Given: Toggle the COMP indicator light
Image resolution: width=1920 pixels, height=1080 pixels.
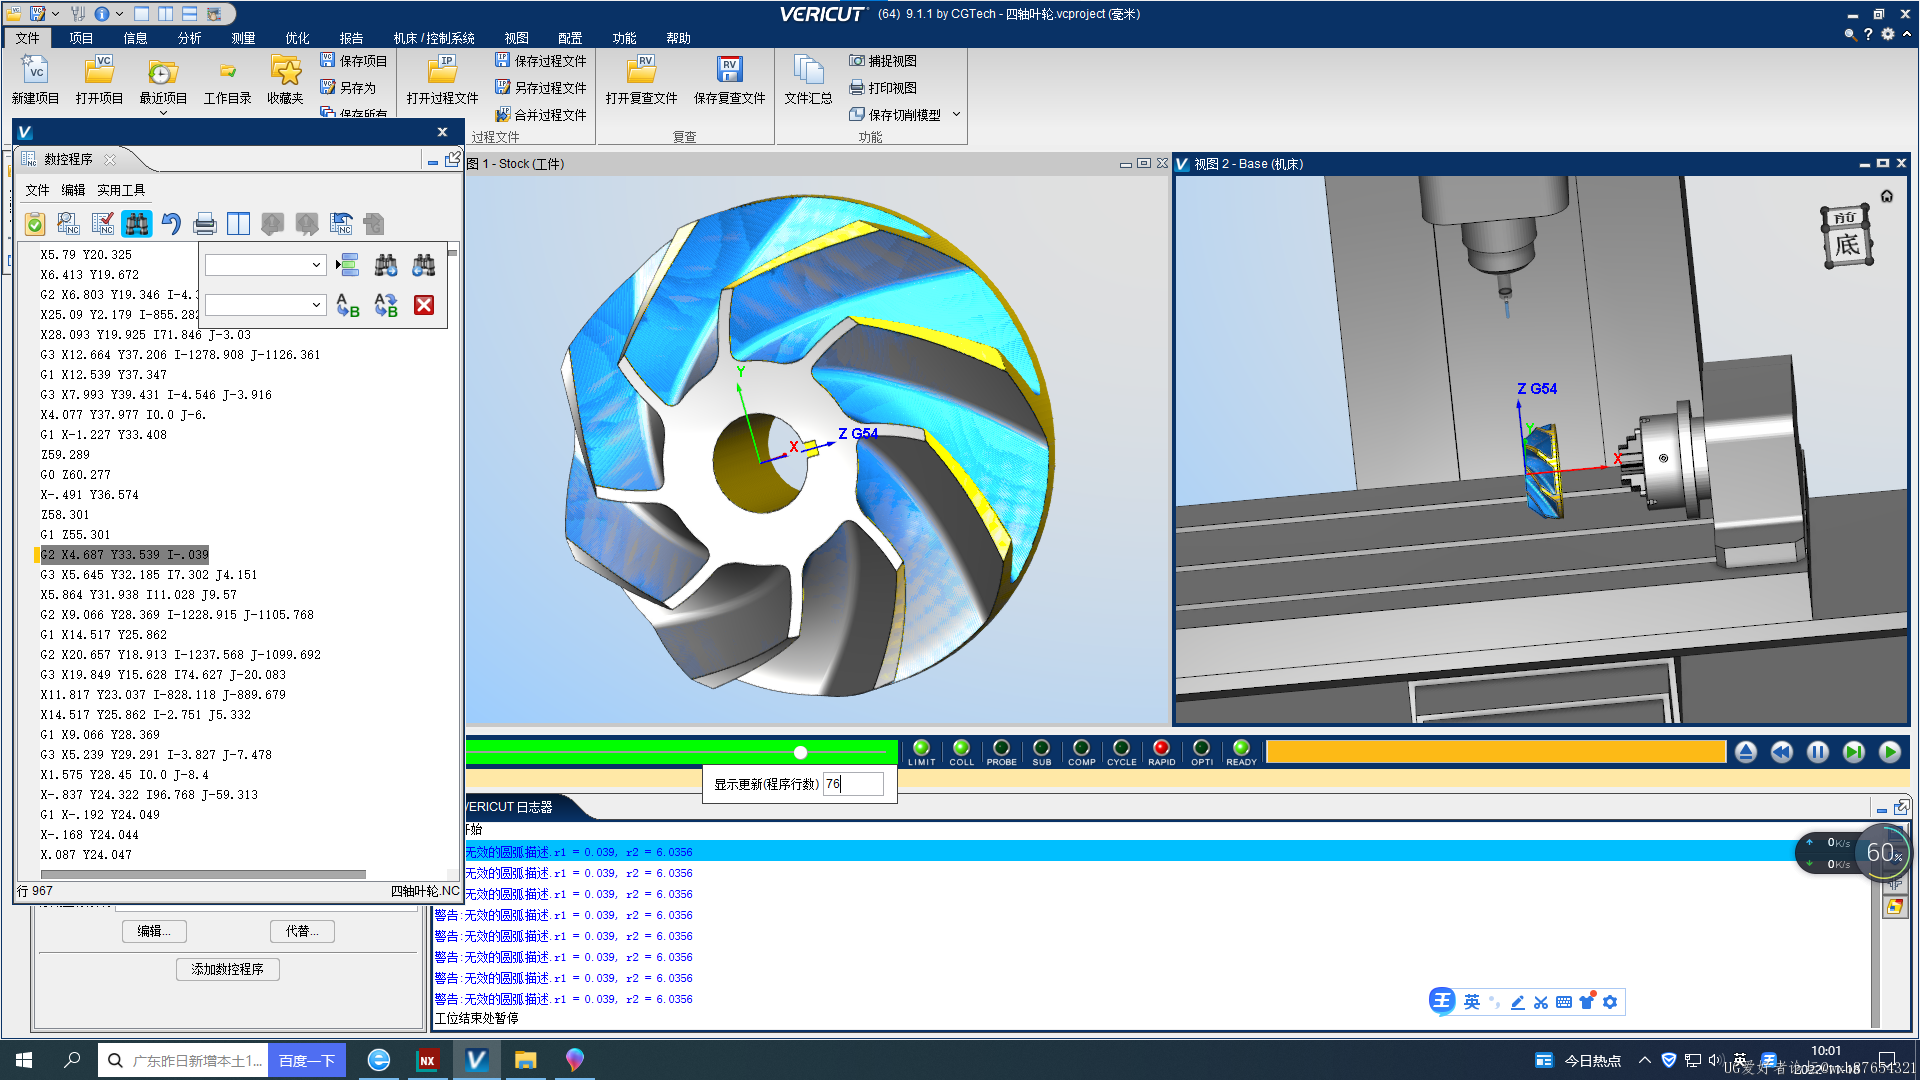Looking at the screenshot, I should 1081,748.
